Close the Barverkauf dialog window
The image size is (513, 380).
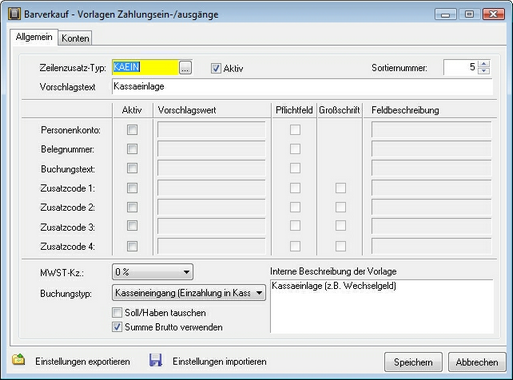(493, 14)
